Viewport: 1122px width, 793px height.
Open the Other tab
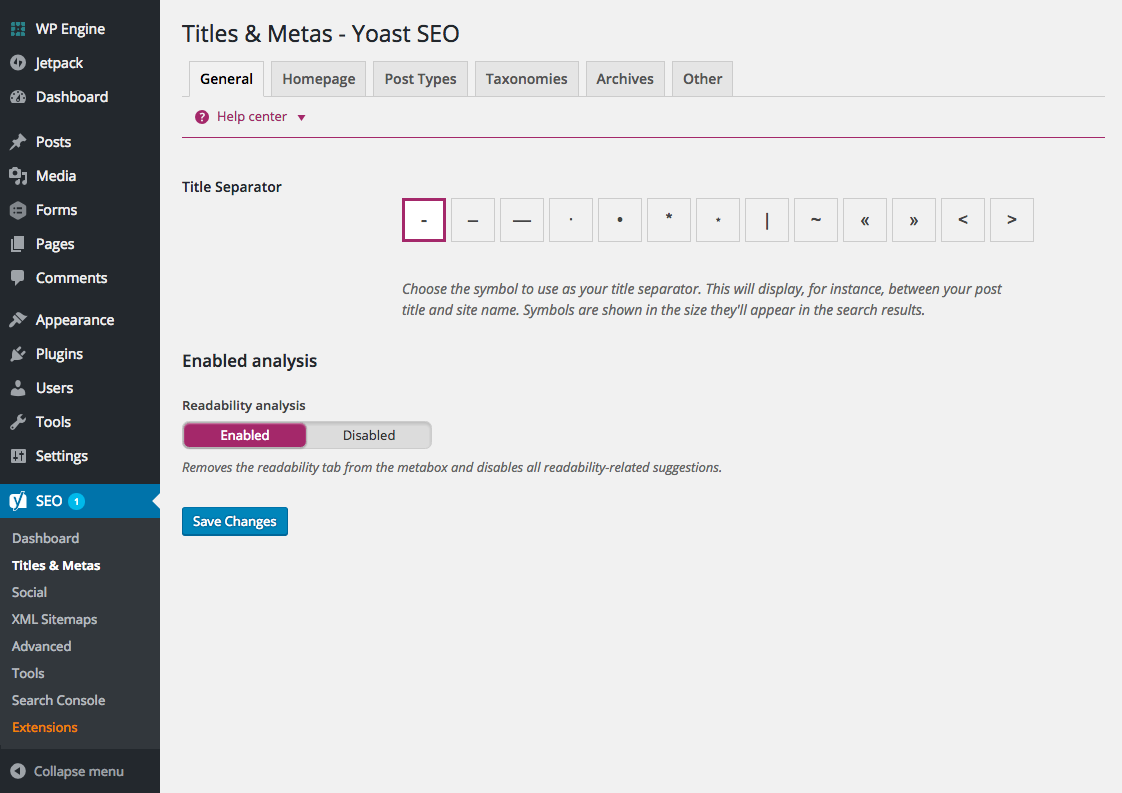click(x=702, y=79)
